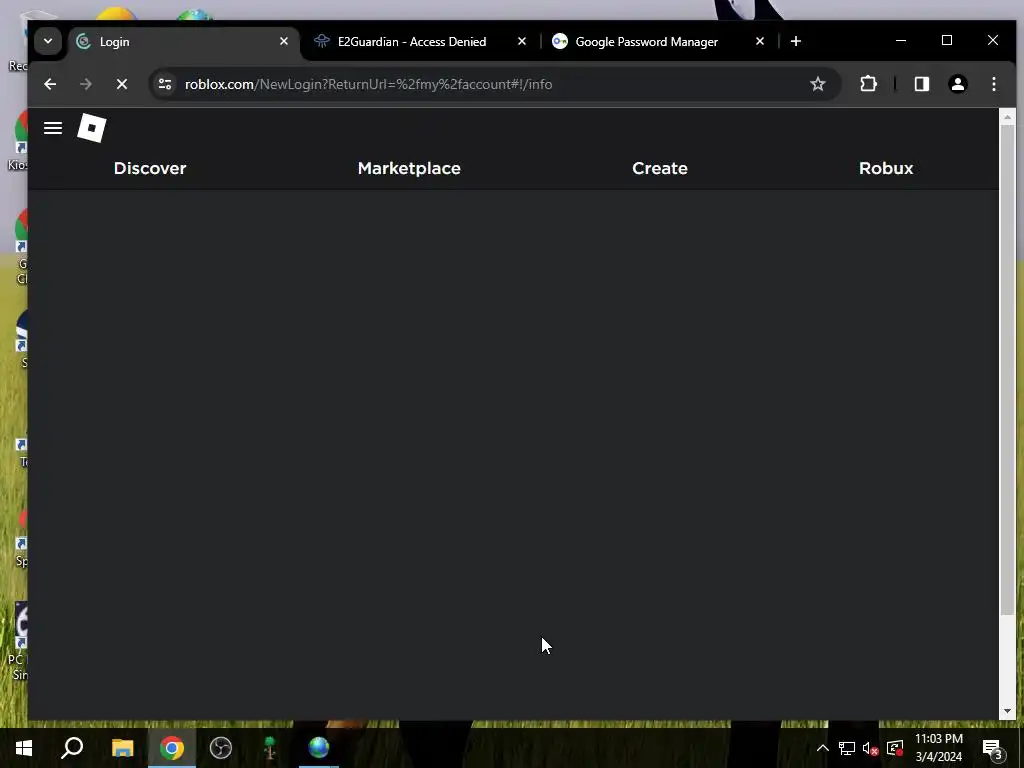Click the muted volume tray icon
This screenshot has width=1024, height=768.
(x=870, y=748)
